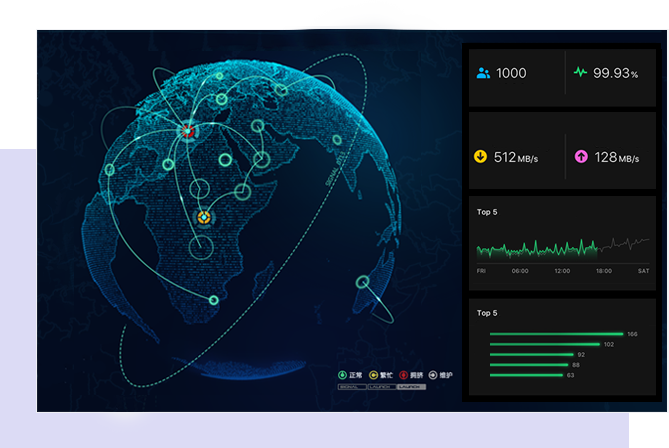Select the orange busy node on globe

pyautogui.click(x=204, y=217)
